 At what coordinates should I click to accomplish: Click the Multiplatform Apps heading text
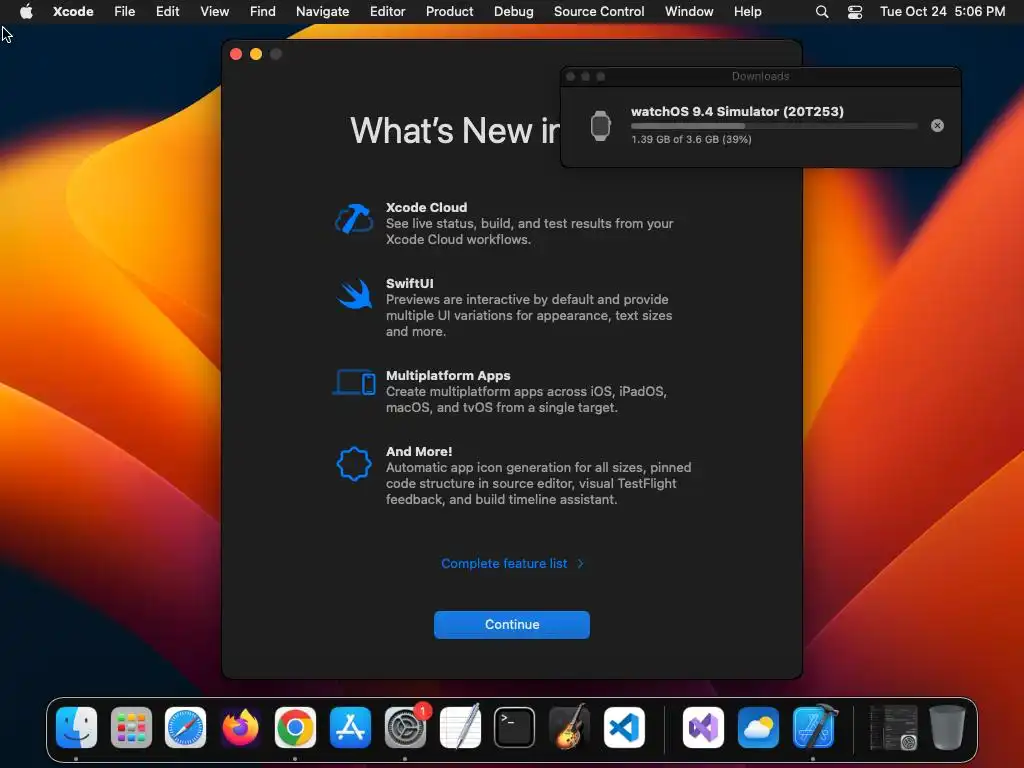coord(448,376)
